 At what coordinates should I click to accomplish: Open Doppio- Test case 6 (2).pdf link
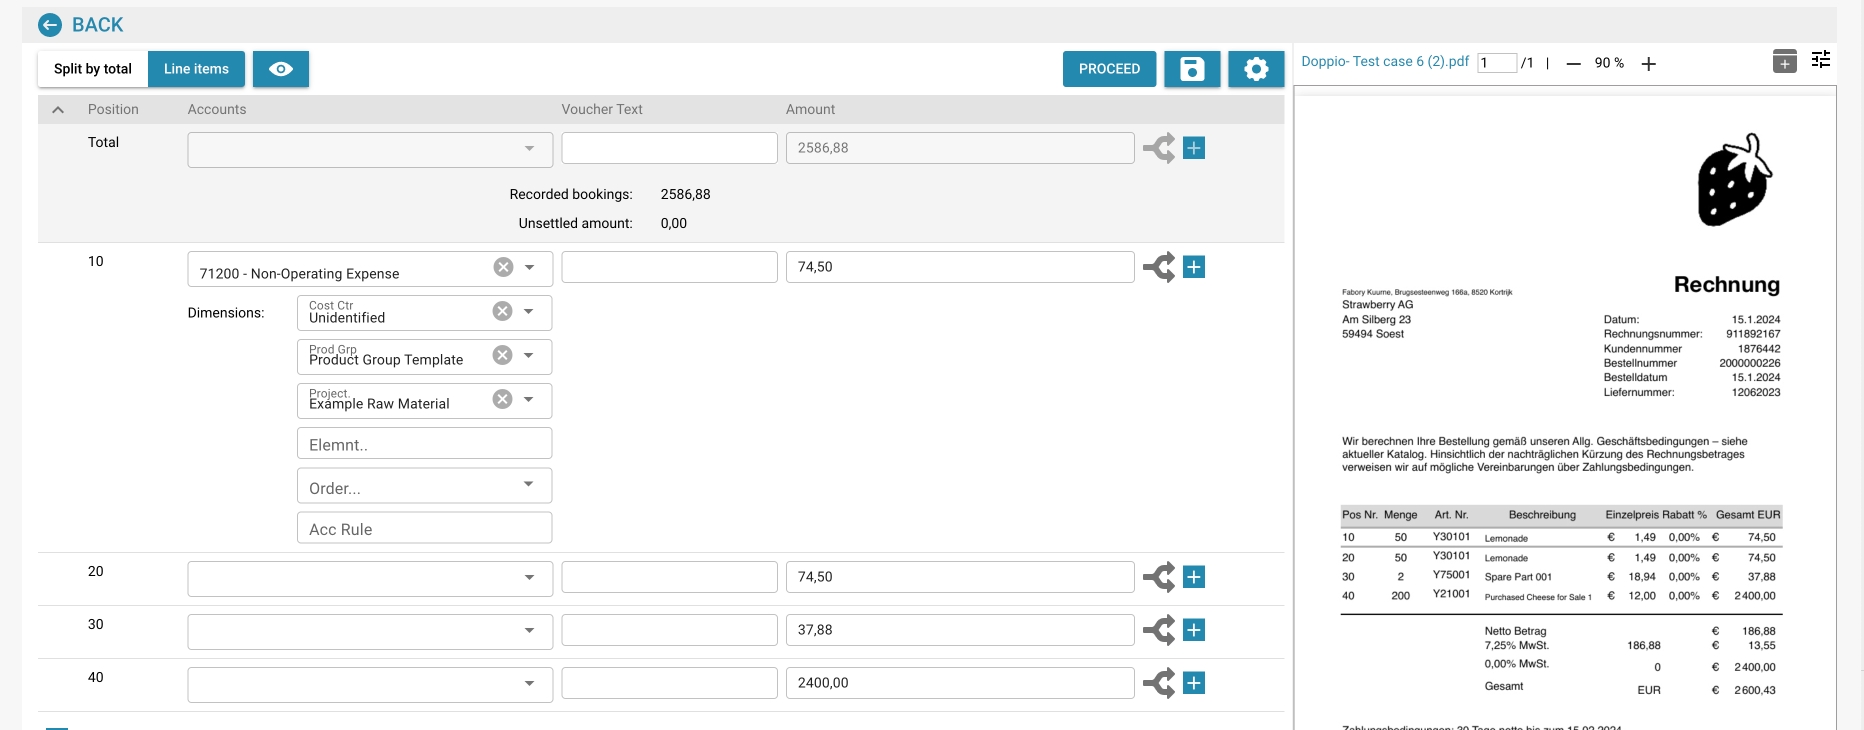1385,61
